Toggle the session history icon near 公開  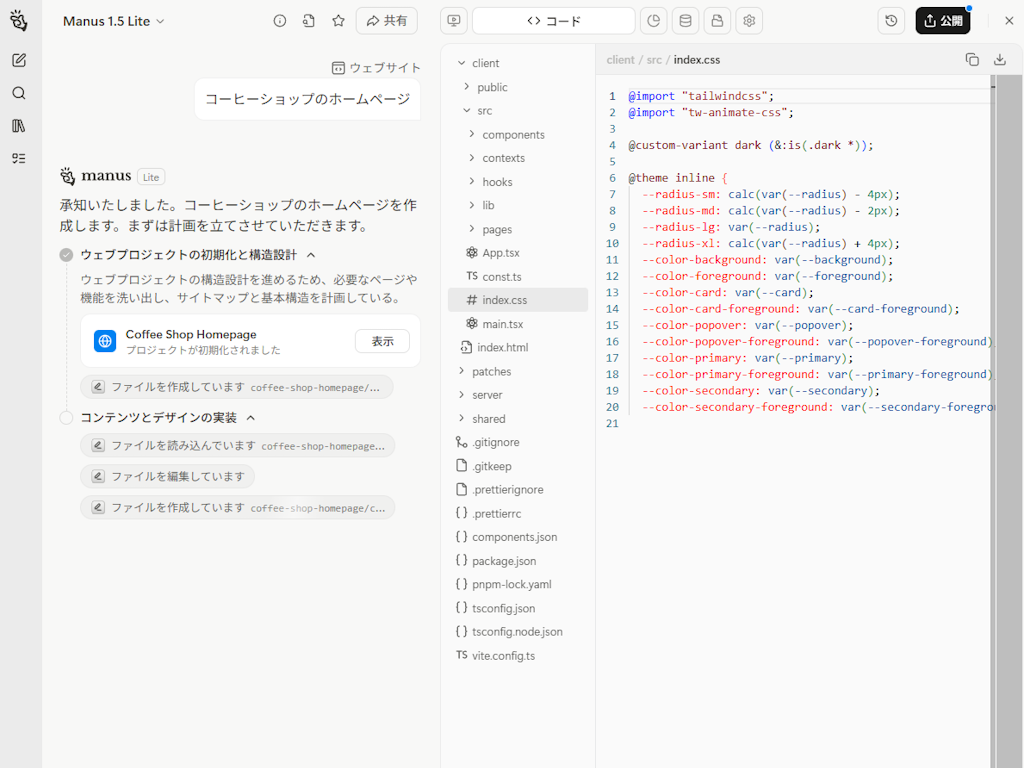tap(891, 20)
